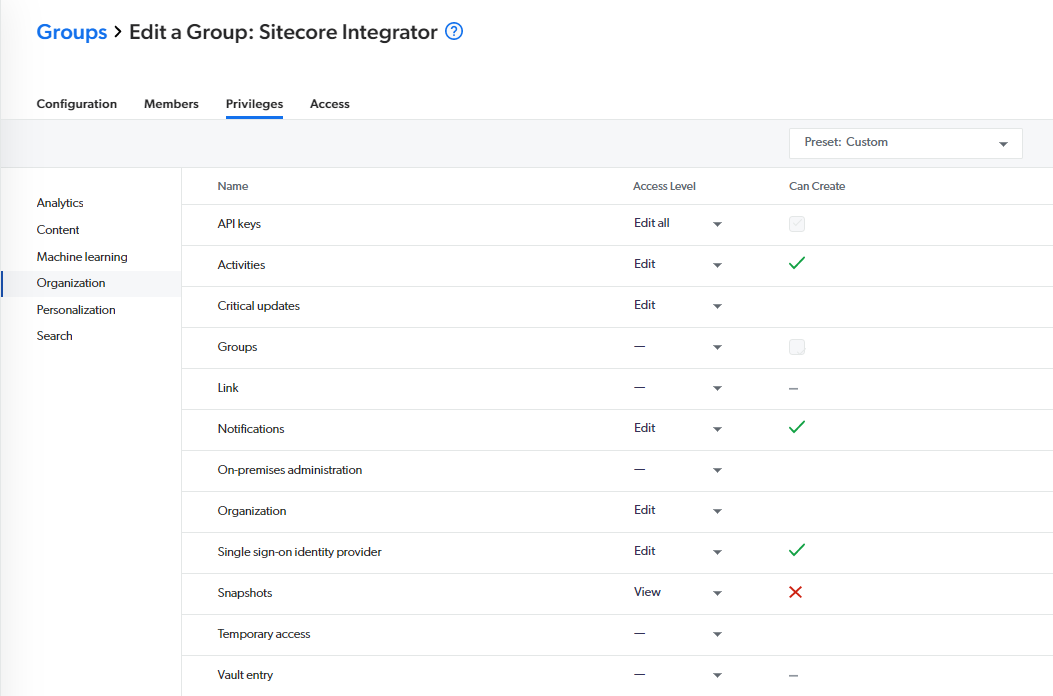
Task: Switch to the Members tab
Action: 170,103
